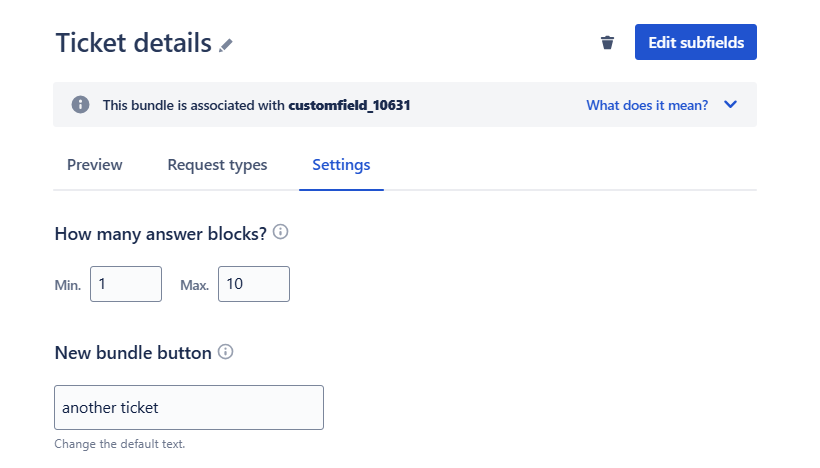Switch to the Preview tab
820x468 pixels.
[x=95, y=165]
